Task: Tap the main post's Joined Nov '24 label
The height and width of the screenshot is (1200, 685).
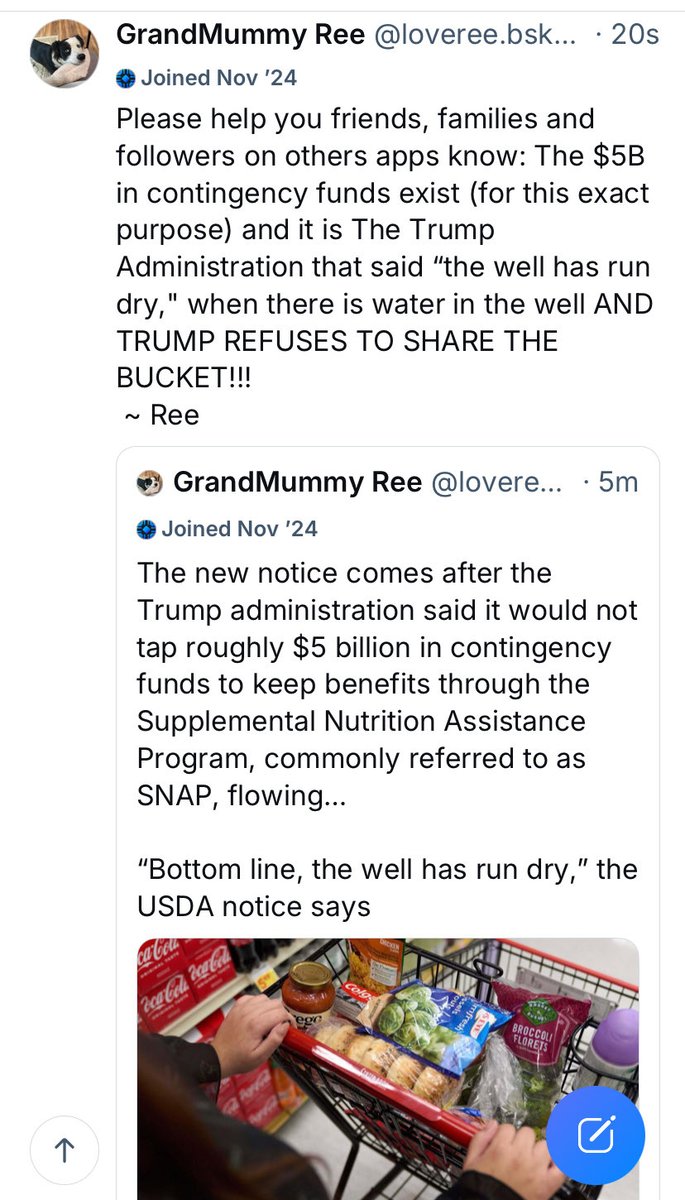Action: pos(219,77)
